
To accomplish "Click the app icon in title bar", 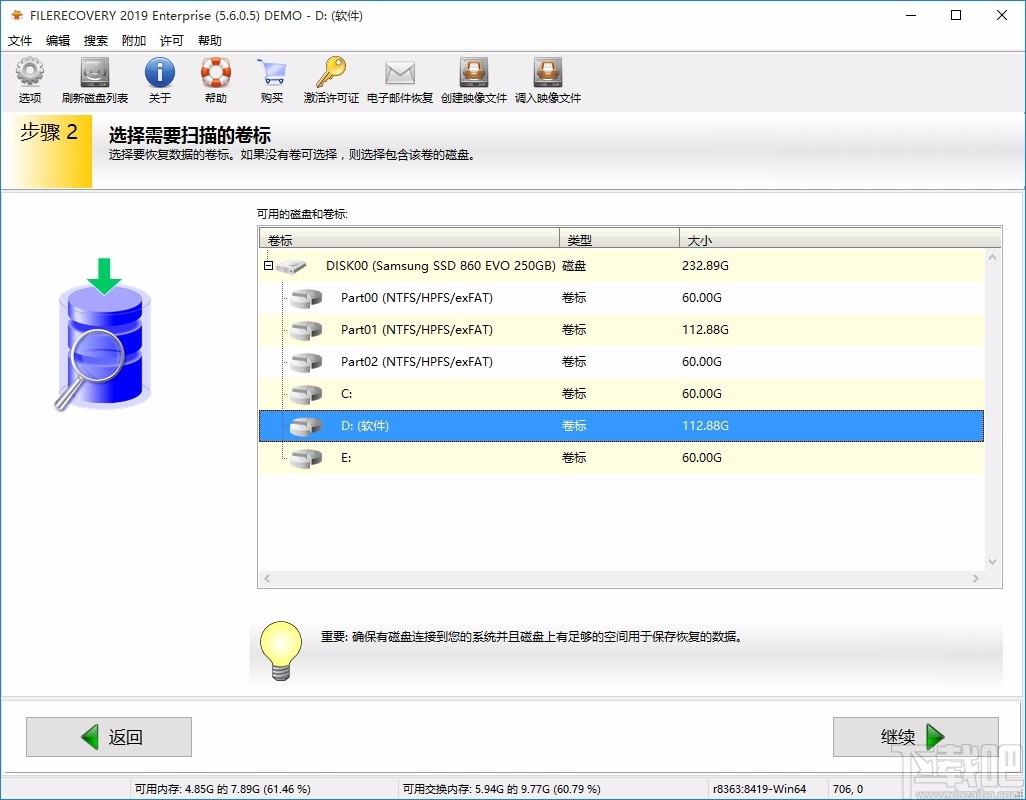I will click(17, 15).
